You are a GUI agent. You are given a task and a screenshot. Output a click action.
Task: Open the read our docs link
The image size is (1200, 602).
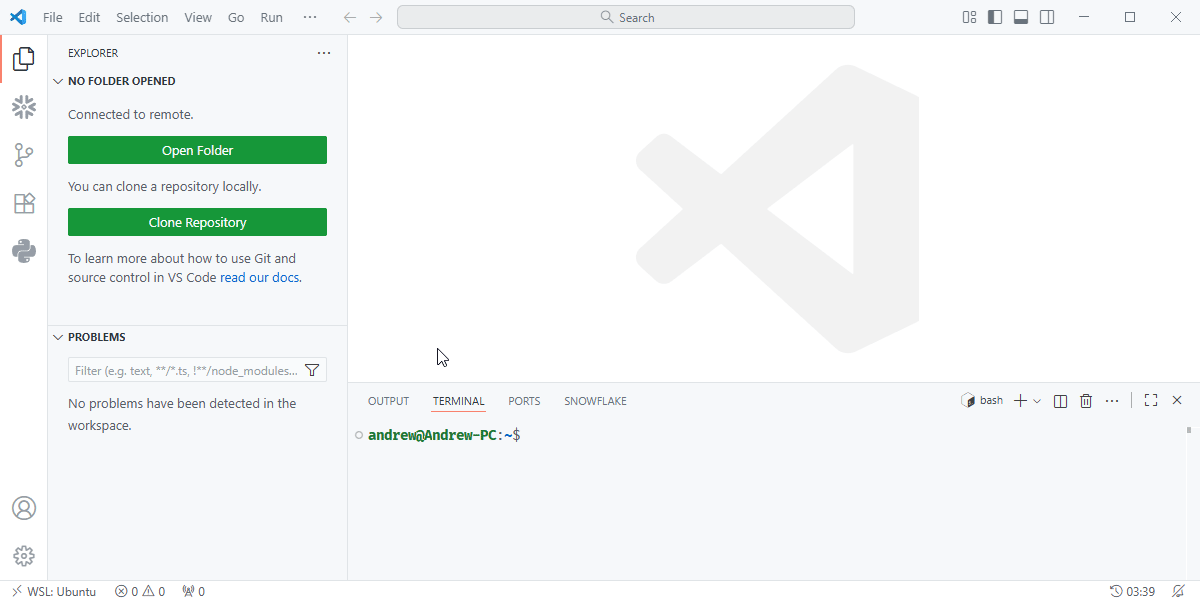[x=259, y=277]
